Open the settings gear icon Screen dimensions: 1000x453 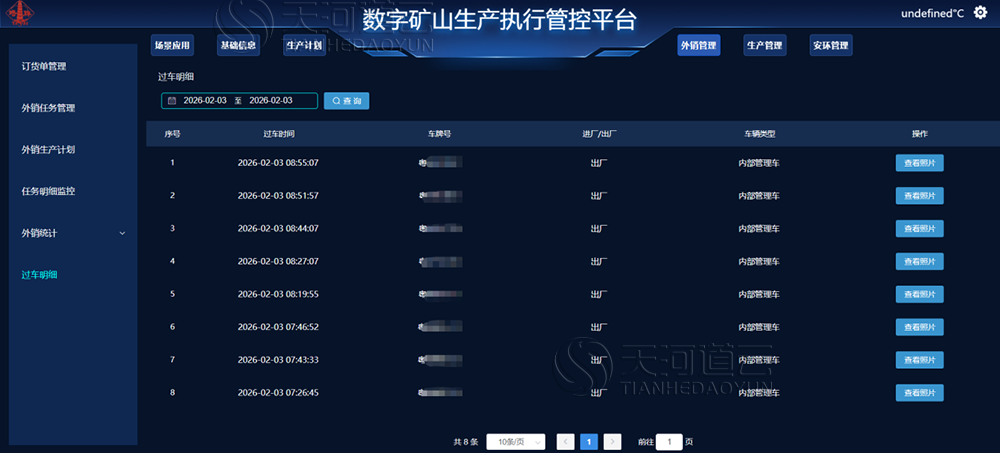click(x=980, y=13)
